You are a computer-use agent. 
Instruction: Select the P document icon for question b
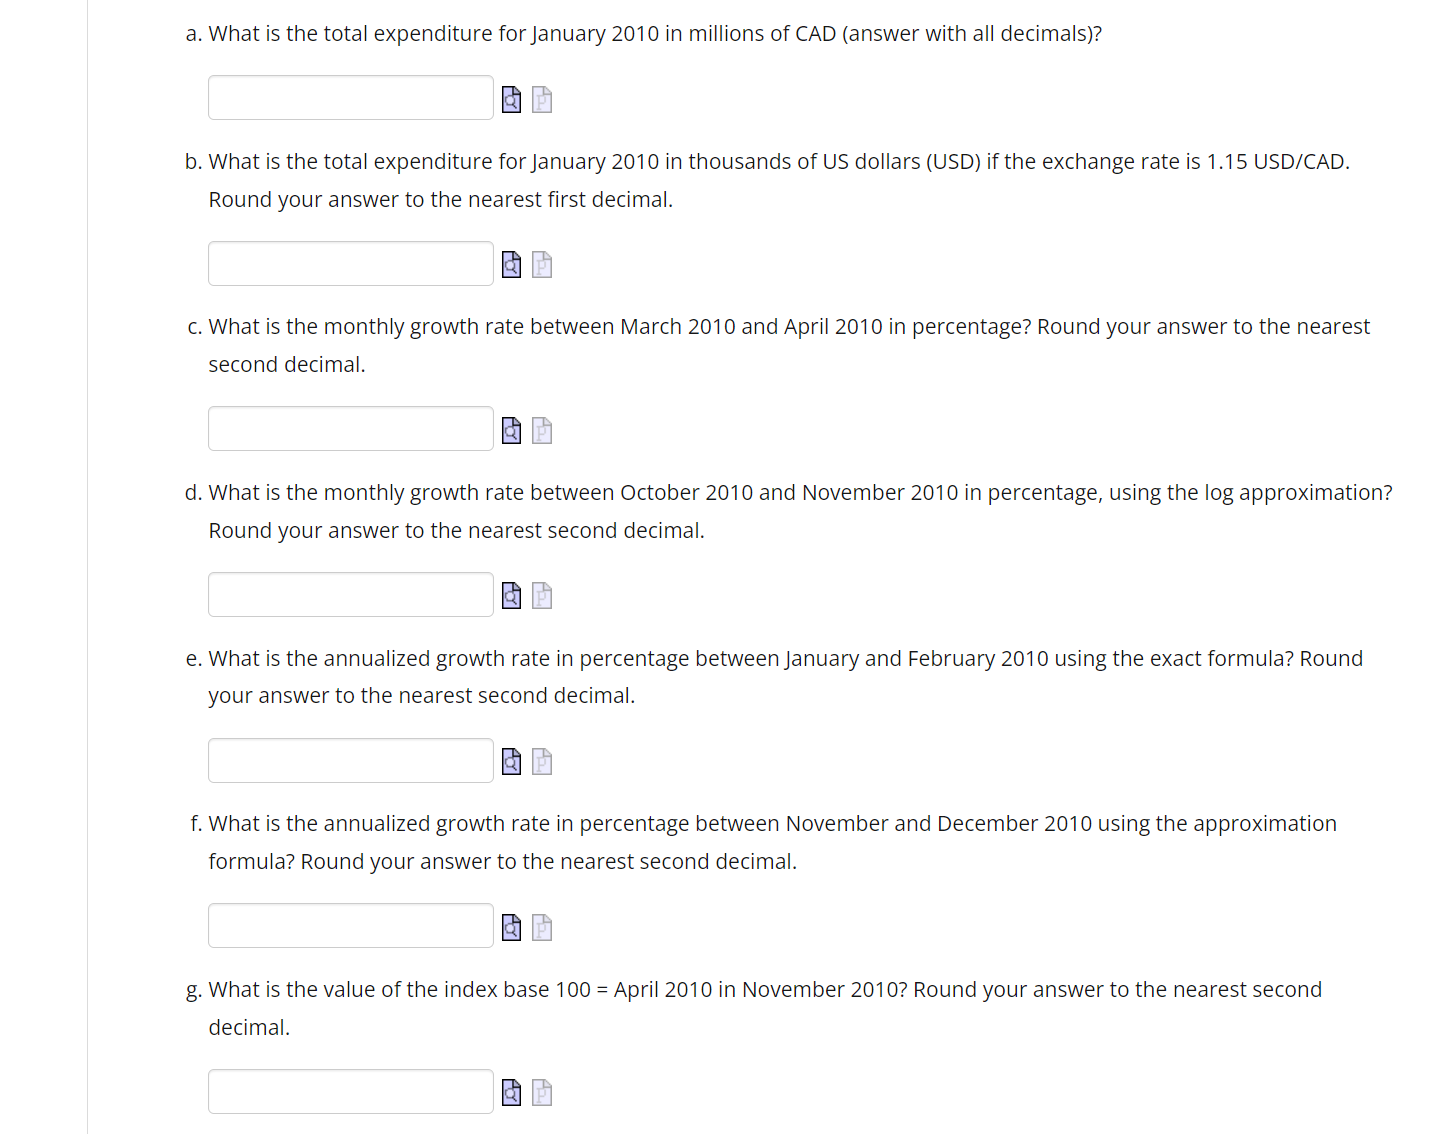541,264
